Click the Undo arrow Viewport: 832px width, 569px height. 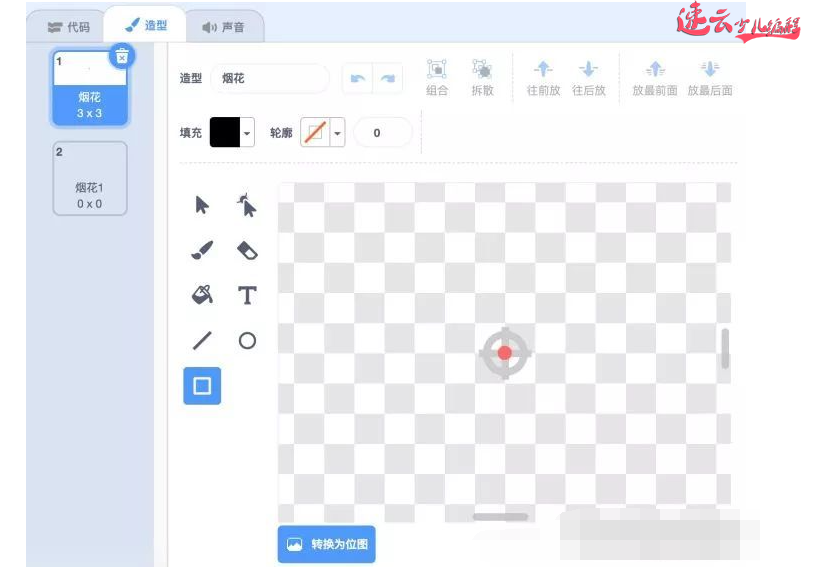[x=358, y=79]
